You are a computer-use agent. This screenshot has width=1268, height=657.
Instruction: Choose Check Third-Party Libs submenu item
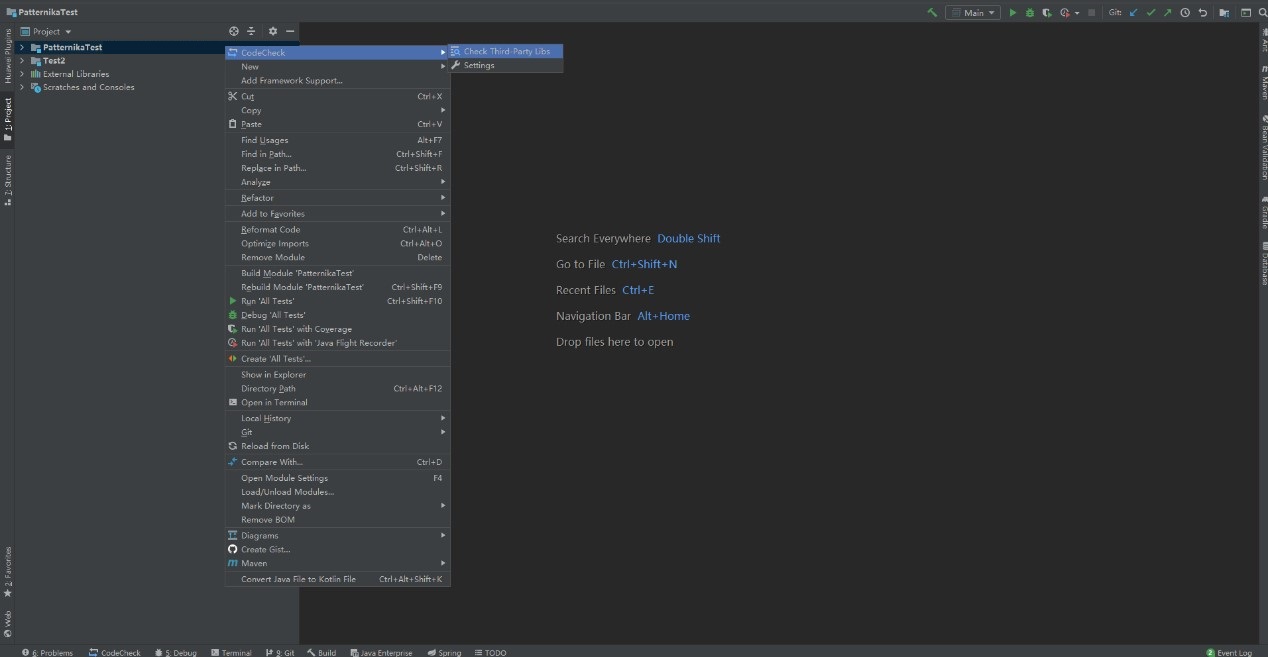pos(506,52)
